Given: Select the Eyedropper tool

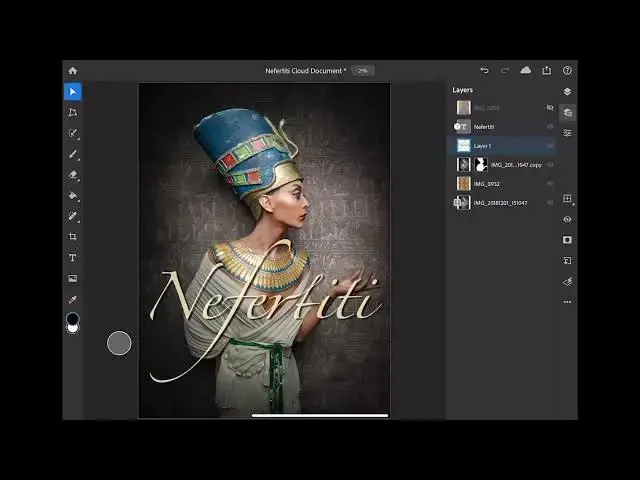Looking at the screenshot, I should tap(73, 300).
